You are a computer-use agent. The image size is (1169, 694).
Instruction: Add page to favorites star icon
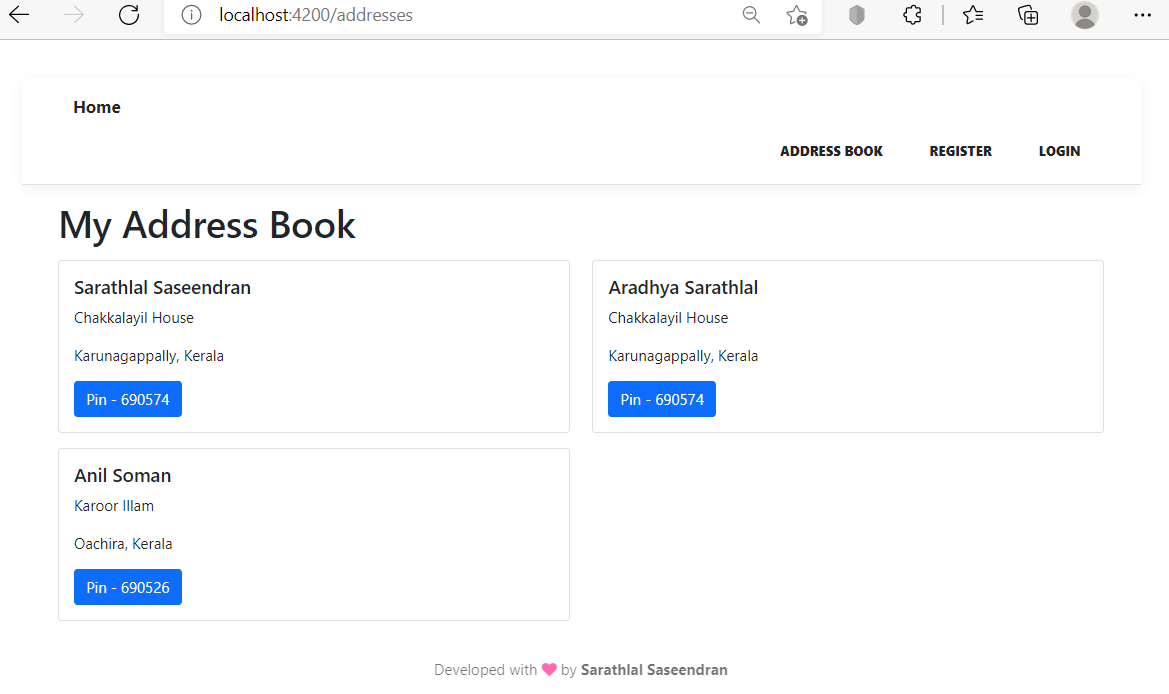[796, 15]
